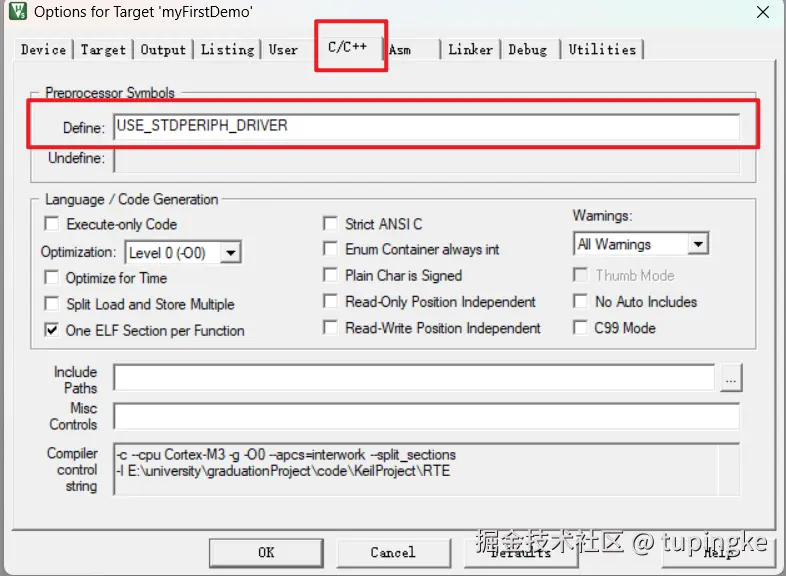Open the Listing tab
This screenshot has height=576, width=786.
(228, 50)
